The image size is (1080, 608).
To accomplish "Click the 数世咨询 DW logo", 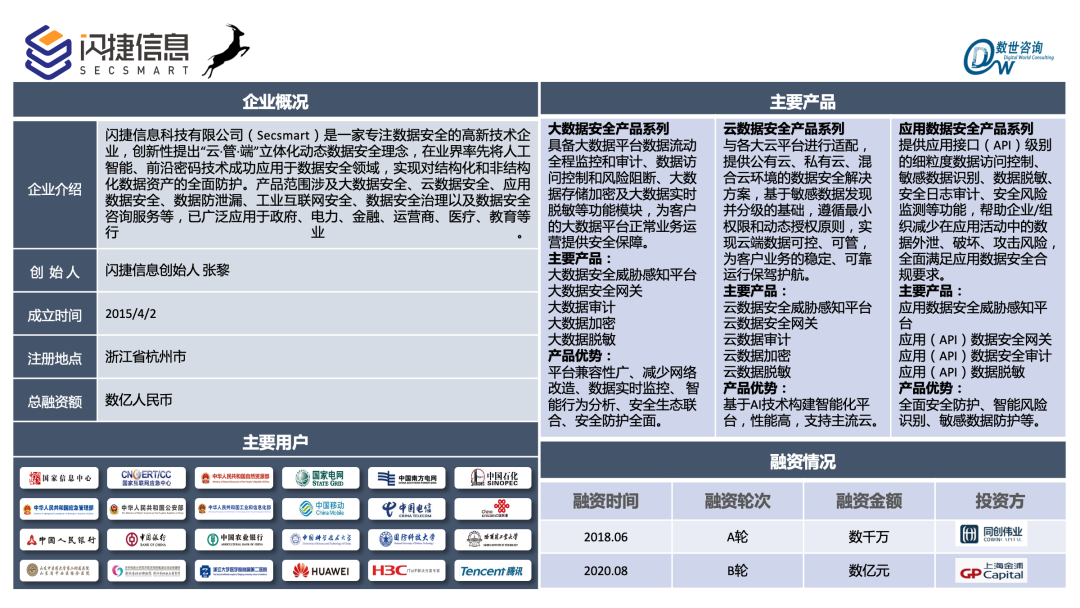I will pyautogui.click(x=1008, y=56).
